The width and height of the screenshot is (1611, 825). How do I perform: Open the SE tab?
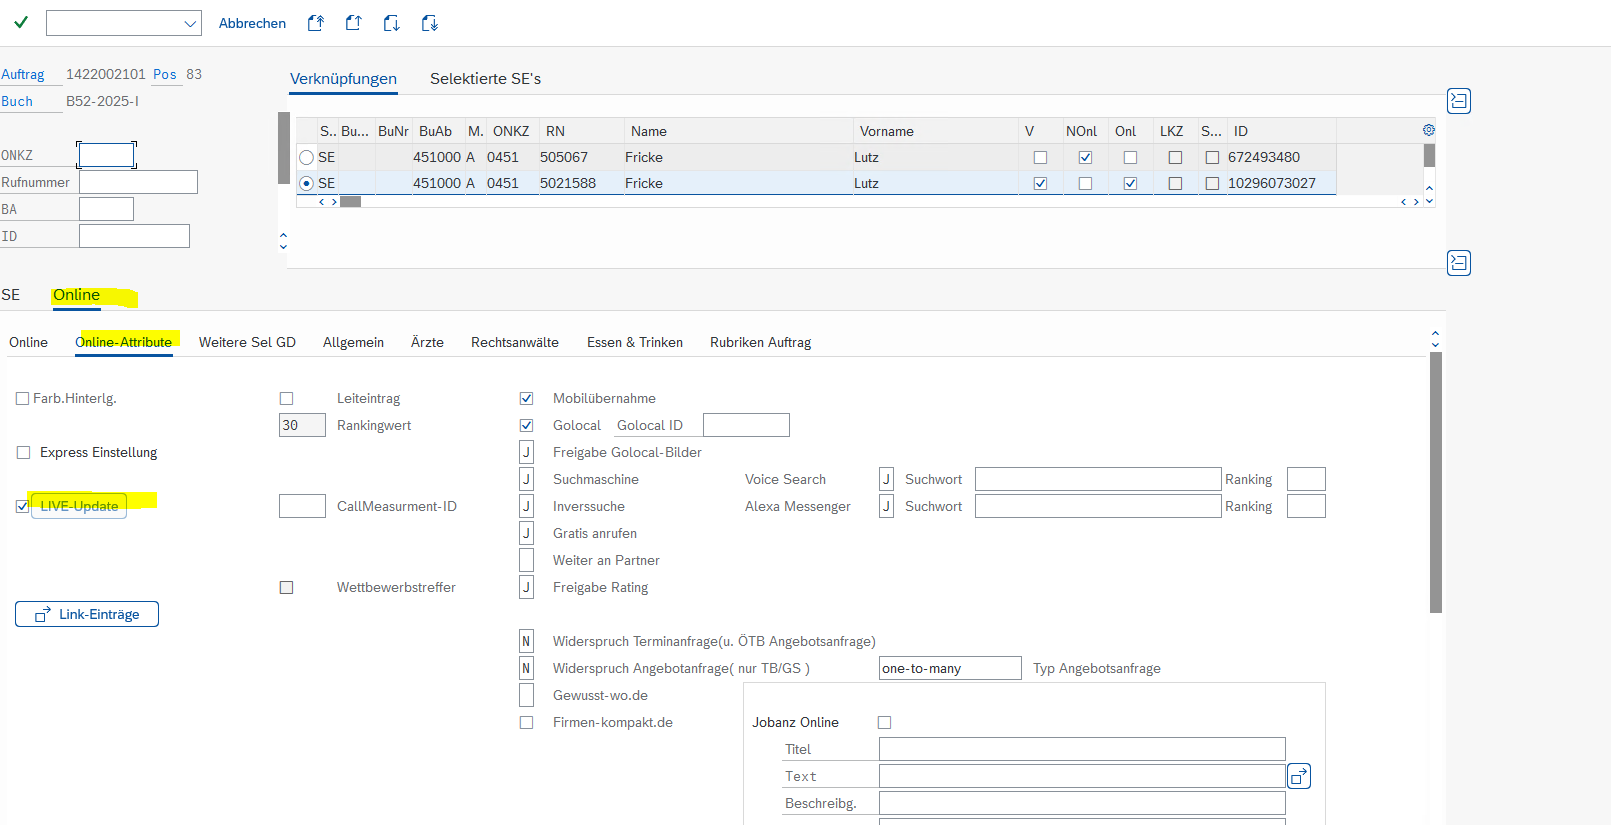11,295
